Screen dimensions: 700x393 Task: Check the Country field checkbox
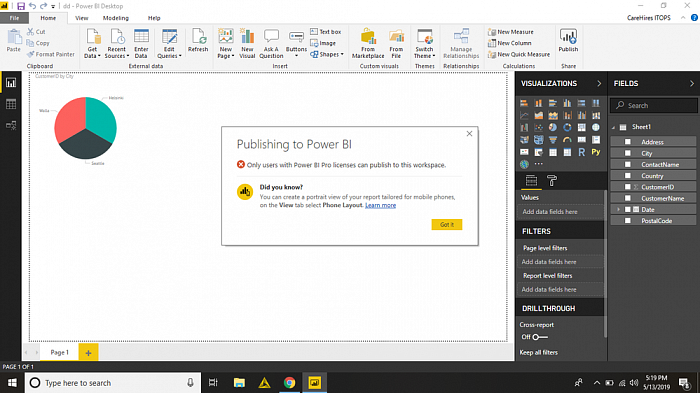pyautogui.click(x=628, y=176)
